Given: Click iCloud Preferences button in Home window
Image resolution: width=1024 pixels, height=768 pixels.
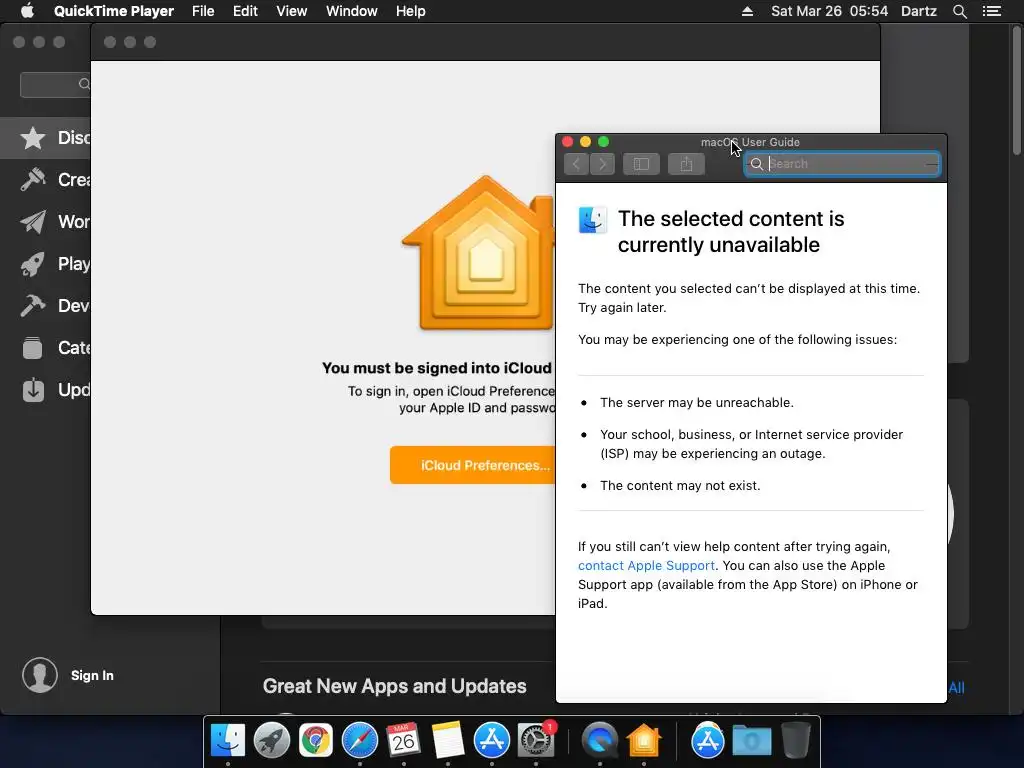Looking at the screenshot, I should (x=473, y=465).
